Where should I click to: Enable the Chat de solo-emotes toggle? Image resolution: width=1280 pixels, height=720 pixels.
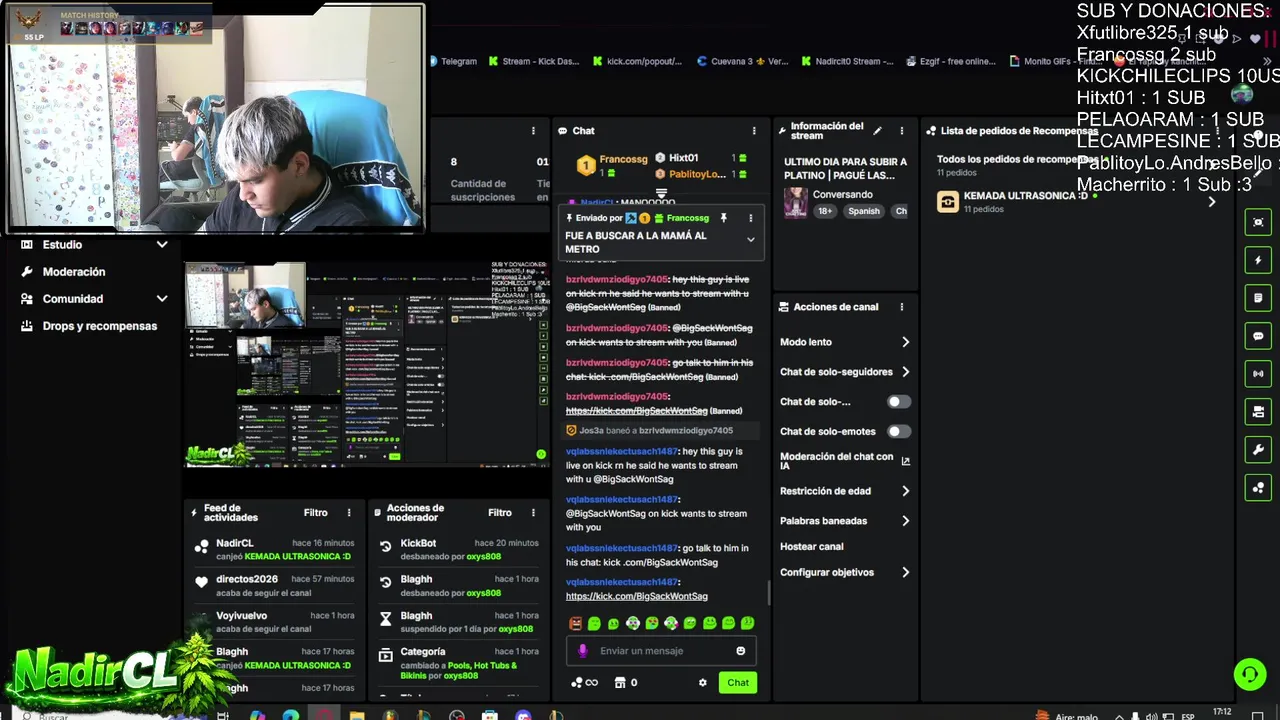(899, 432)
